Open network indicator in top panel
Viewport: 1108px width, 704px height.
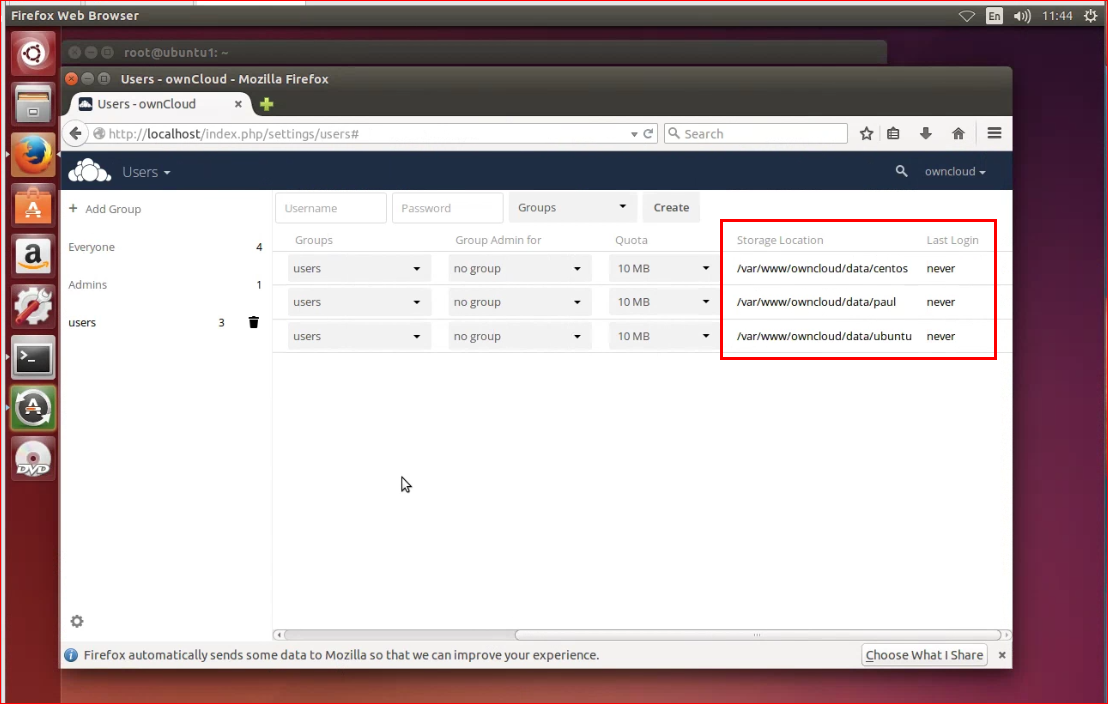point(967,16)
